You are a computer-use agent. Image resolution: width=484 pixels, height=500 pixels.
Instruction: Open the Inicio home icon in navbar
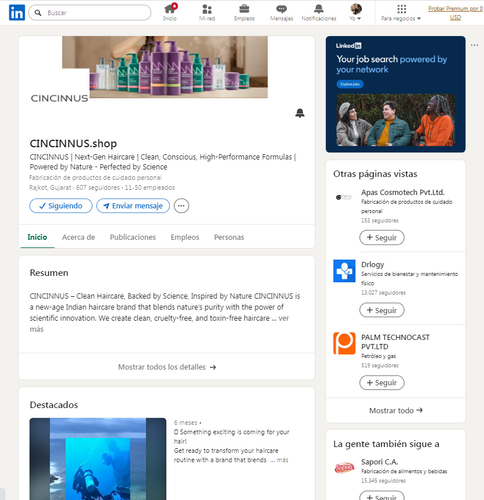click(170, 13)
